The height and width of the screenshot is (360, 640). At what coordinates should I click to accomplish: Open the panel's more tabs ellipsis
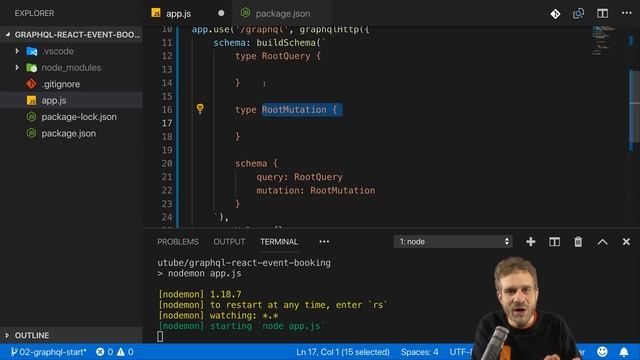[x=324, y=242]
